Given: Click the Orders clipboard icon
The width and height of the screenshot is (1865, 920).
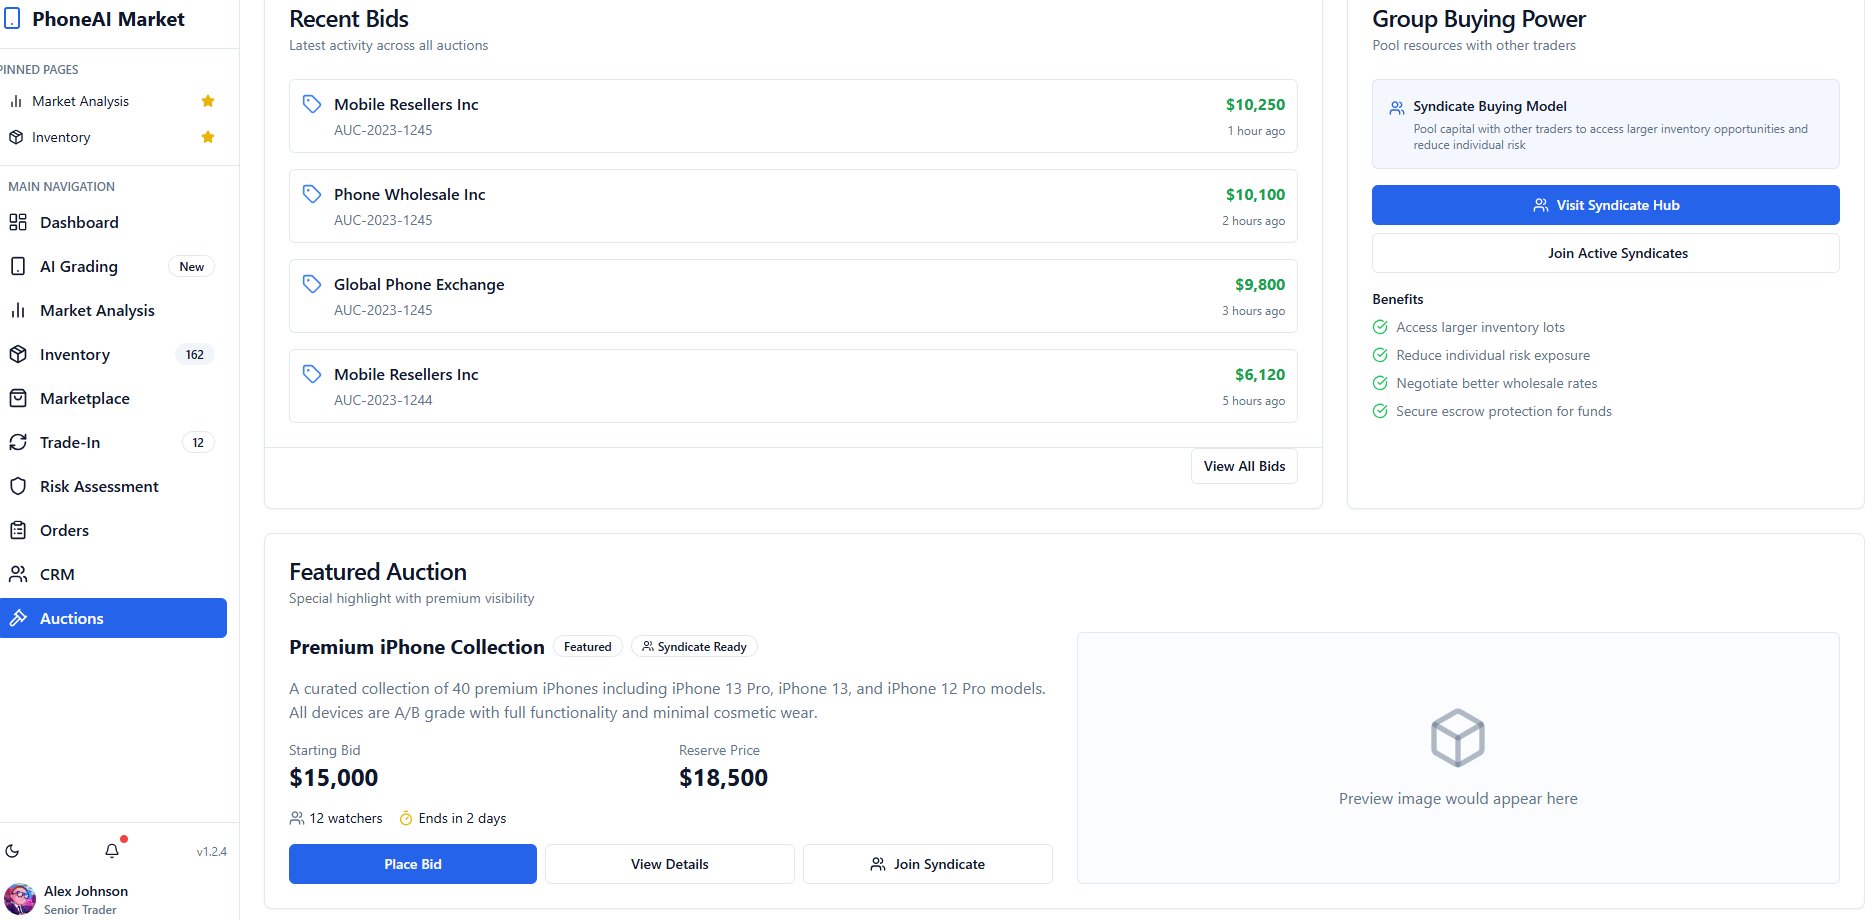Looking at the screenshot, I should pyautogui.click(x=18, y=530).
